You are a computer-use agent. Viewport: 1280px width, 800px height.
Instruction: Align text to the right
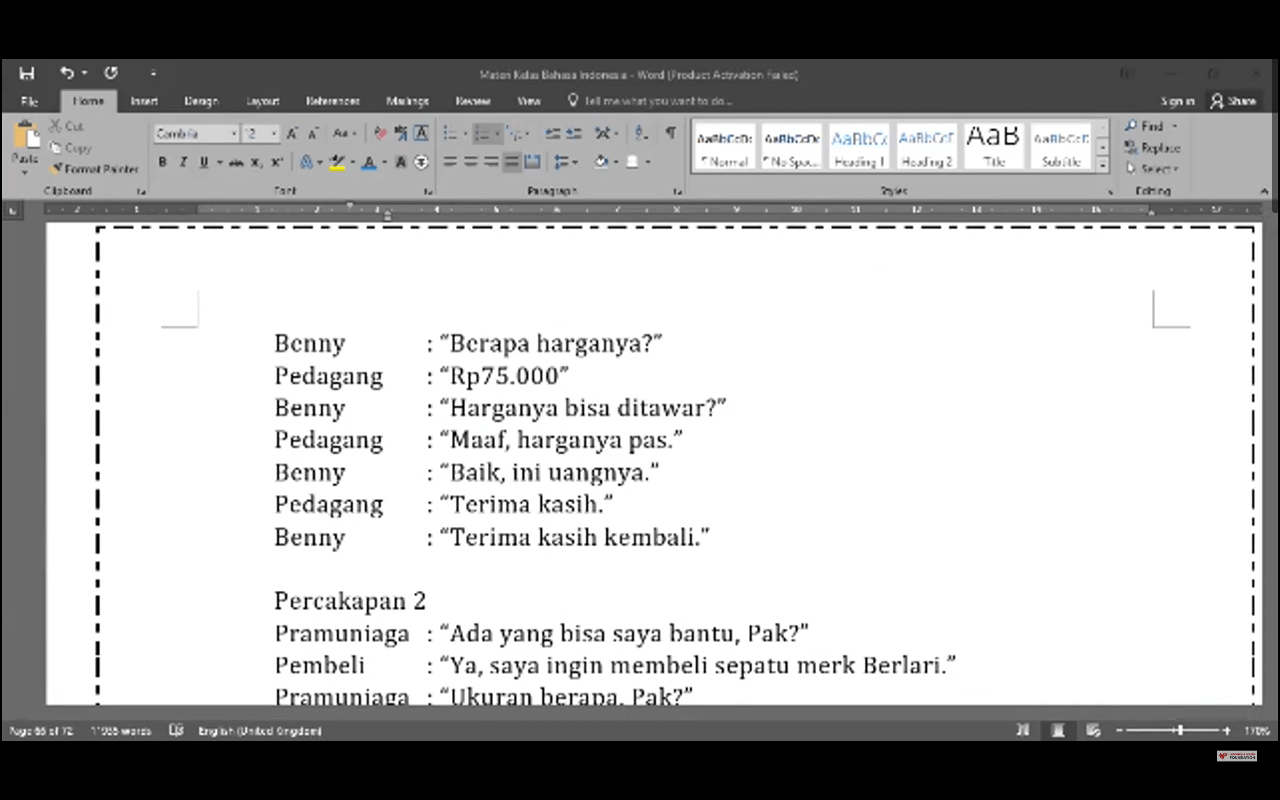click(491, 162)
